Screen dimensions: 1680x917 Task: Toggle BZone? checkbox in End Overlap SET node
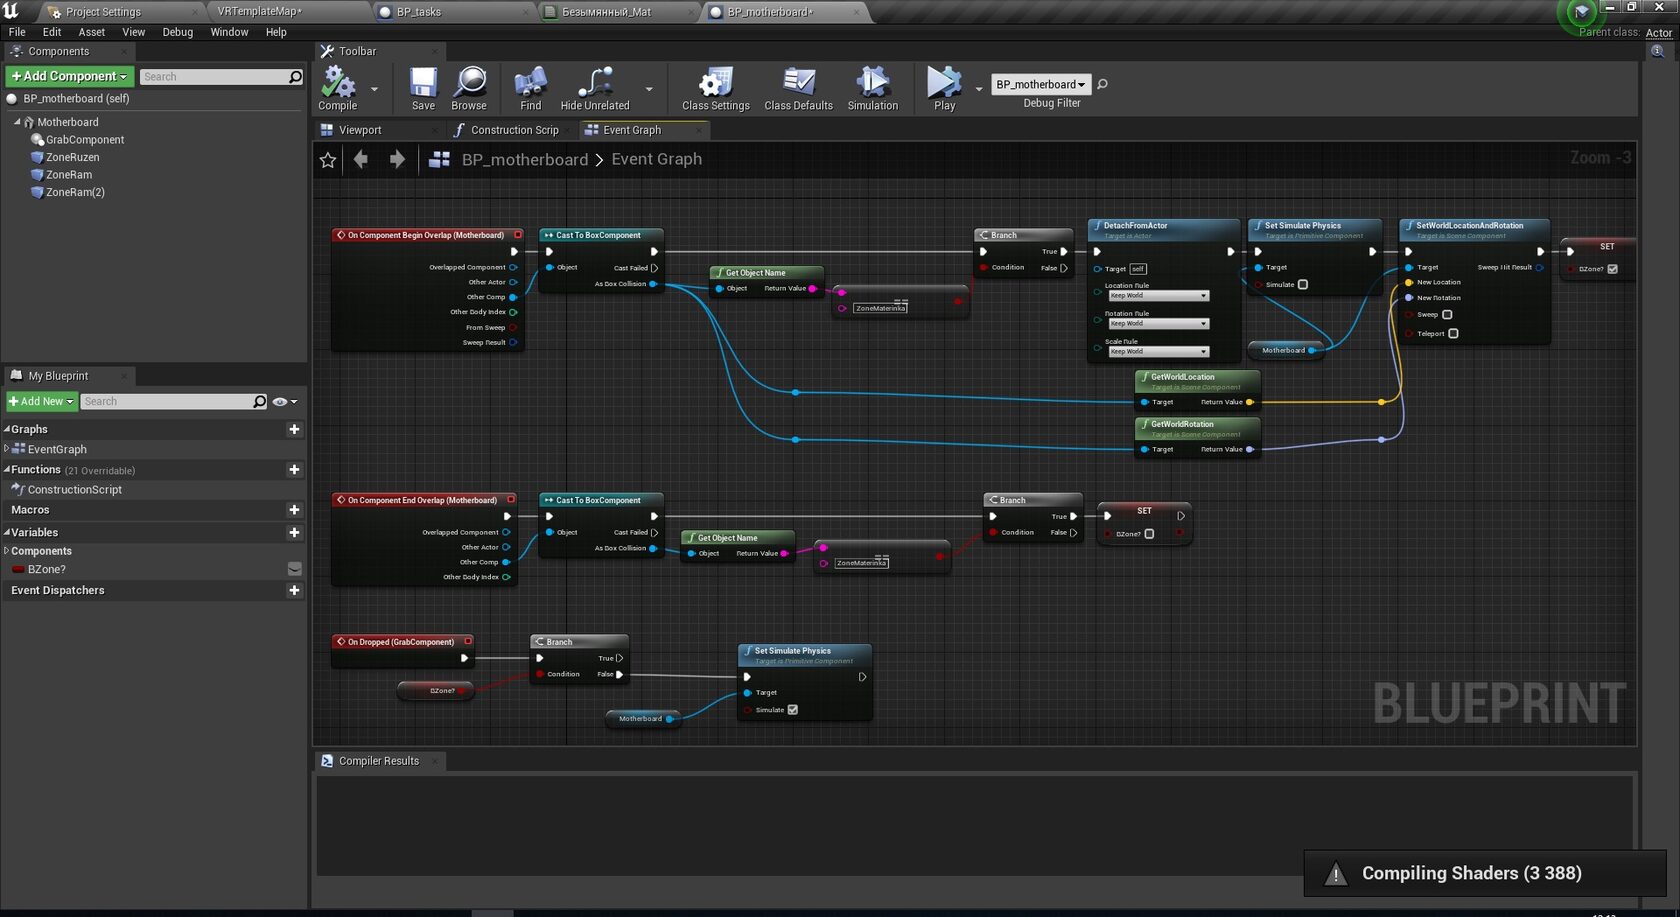point(1149,534)
